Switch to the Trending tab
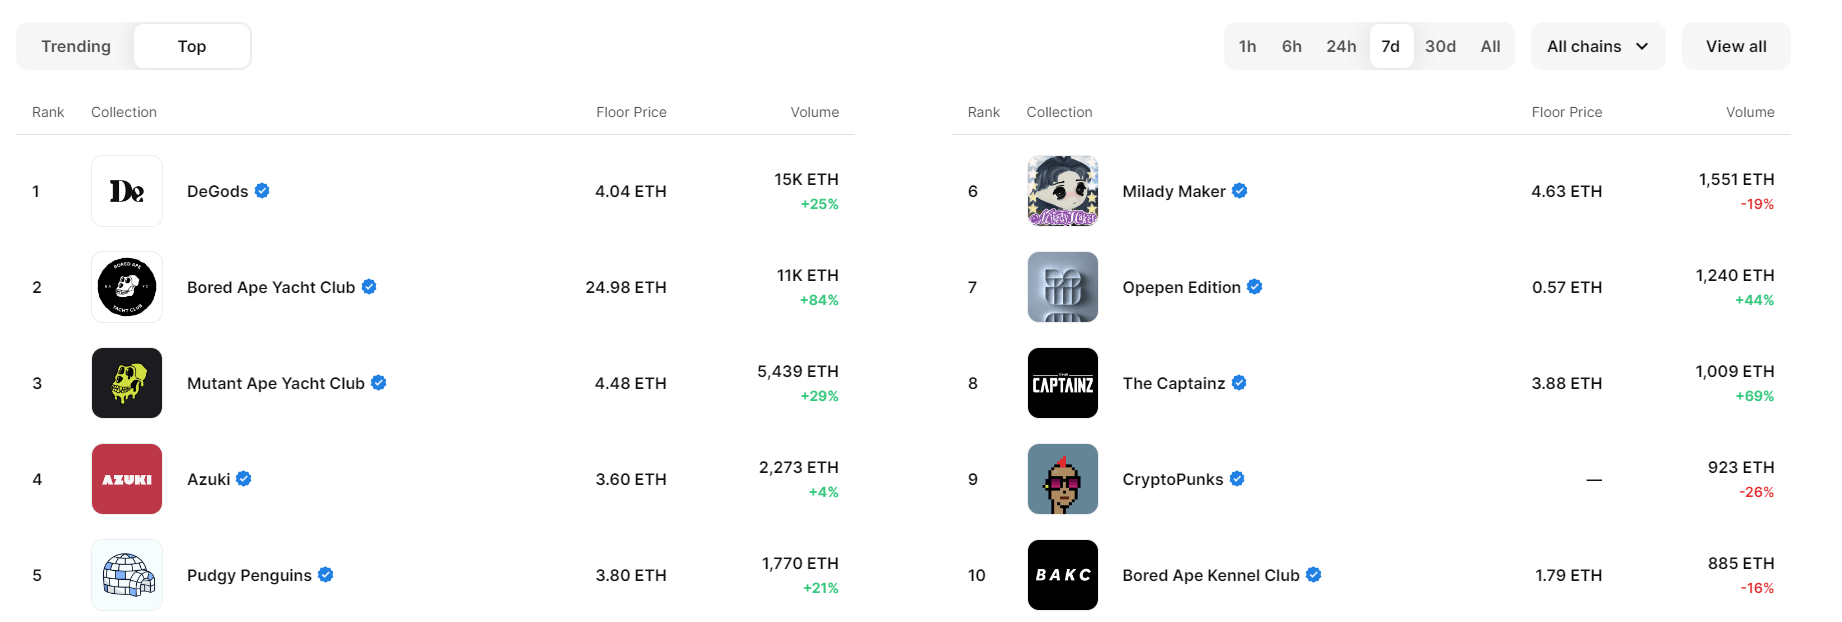Screen dimensions: 1842x622 tap(76, 46)
